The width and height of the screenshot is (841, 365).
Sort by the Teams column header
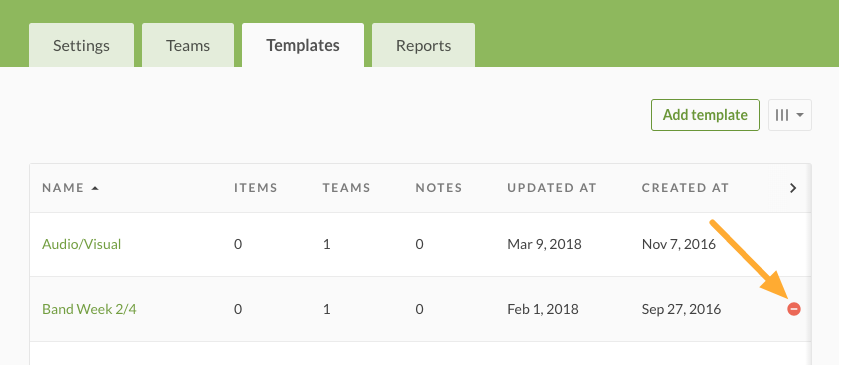pyautogui.click(x=346, y=188)
